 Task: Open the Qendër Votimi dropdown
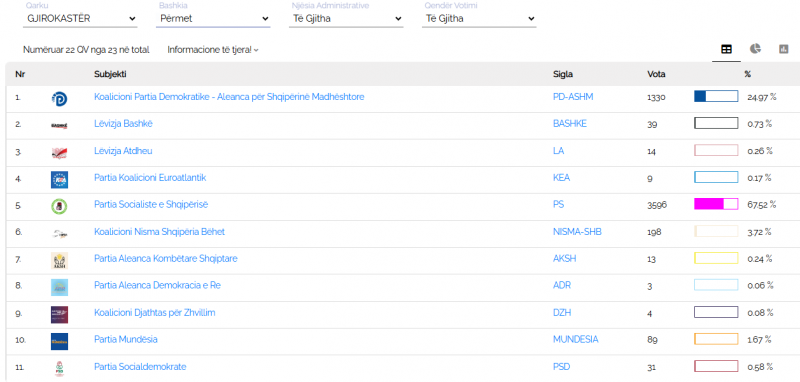tap(479, 19)
